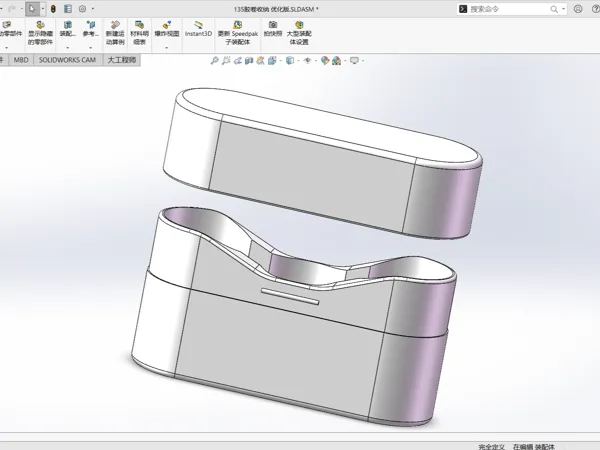Activate the Select arrow tool
The width and height of the screenshot is (600, 450).
pyautogui.click(x=32, y=9)
